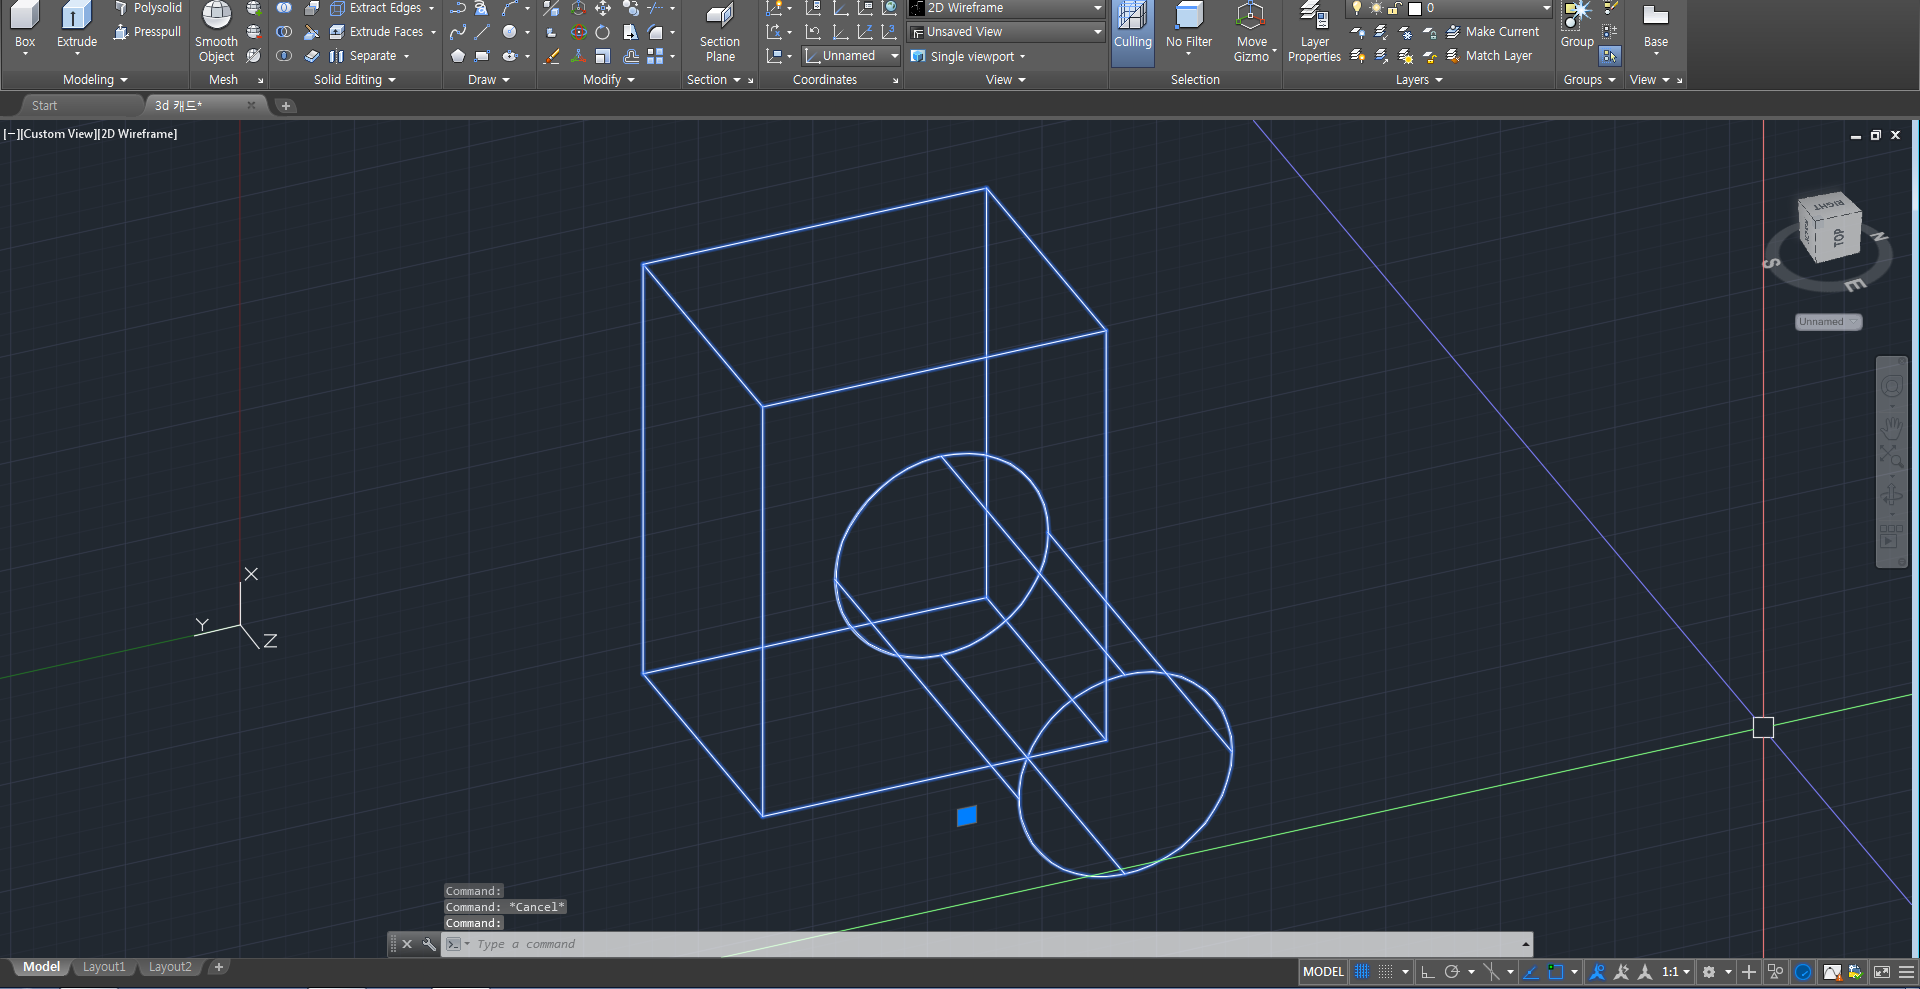Screen dimensions: 1920x989
Task: Toggle 2D object snap in status bar
Action: click(x=1556, y=972)
